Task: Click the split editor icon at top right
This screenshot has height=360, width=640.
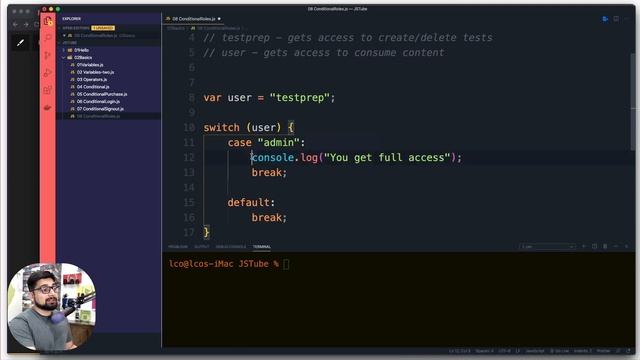Action: tap(616, 19)
